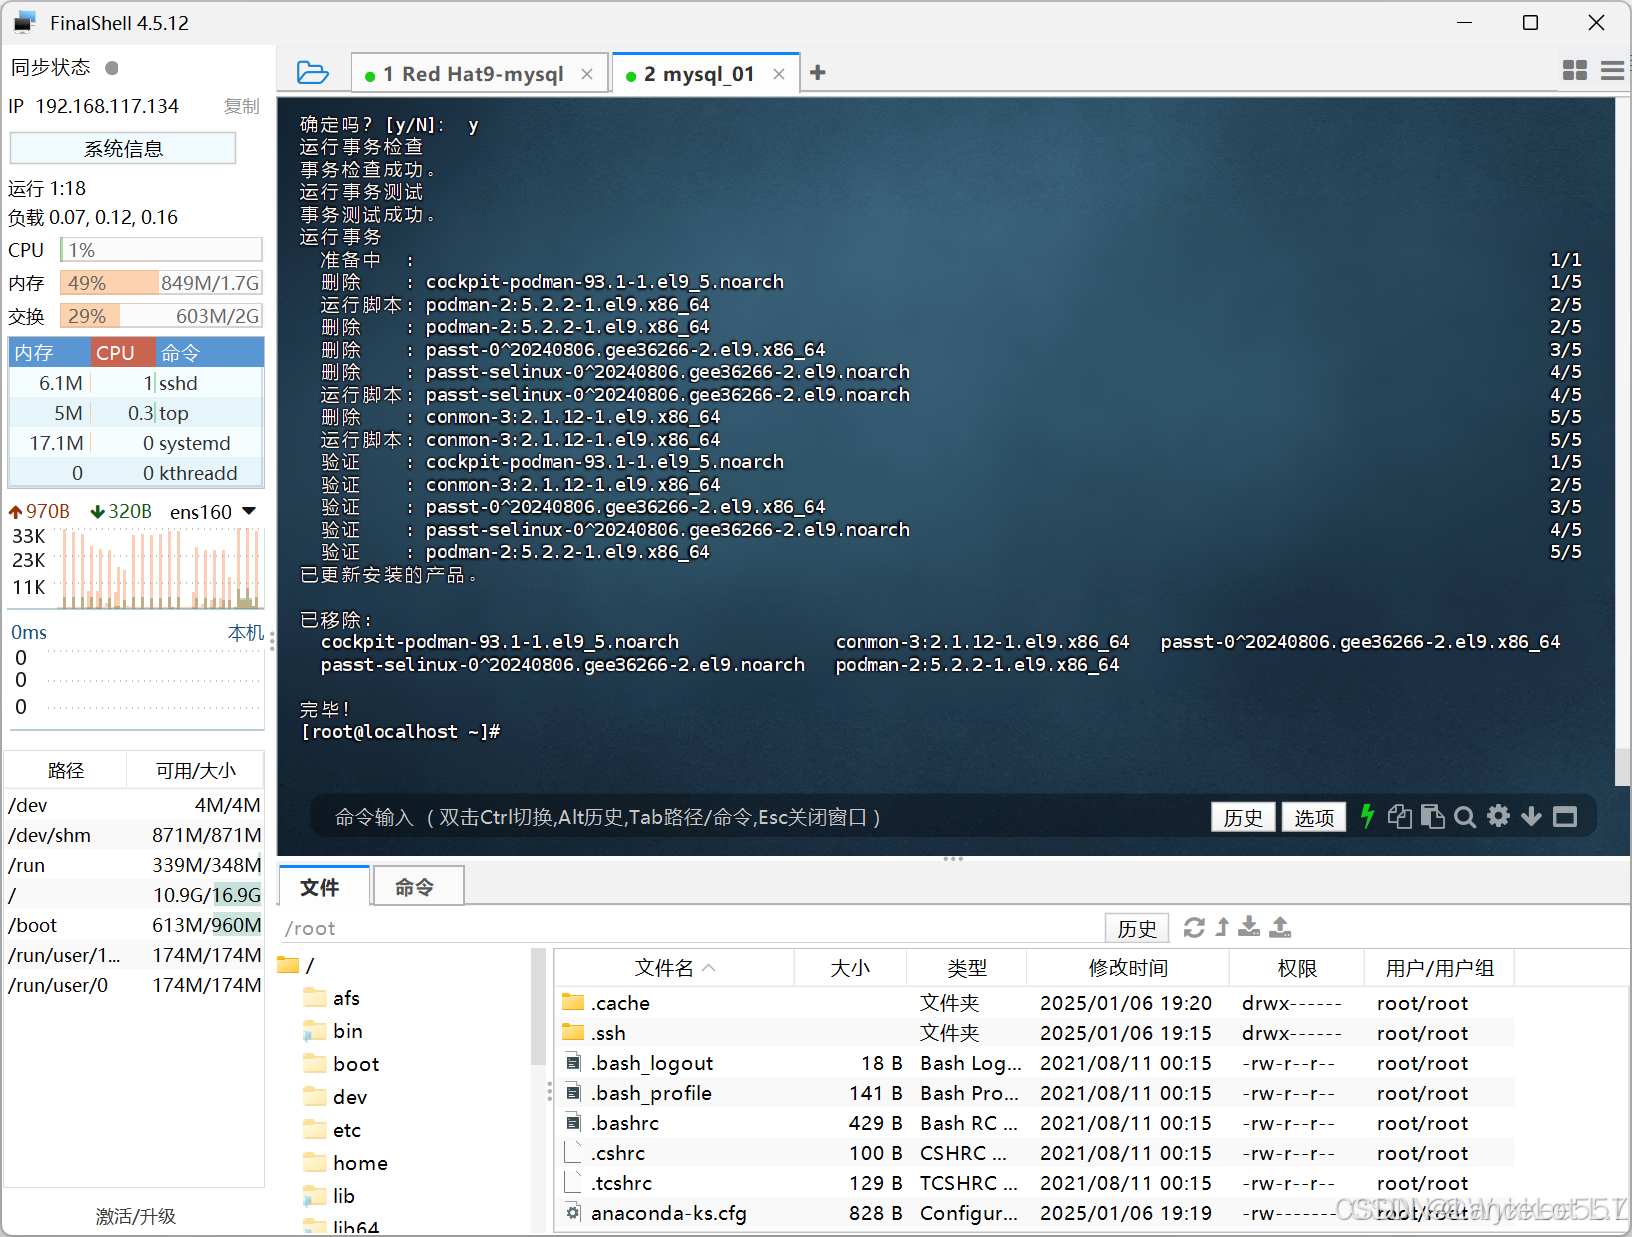Click the paste icon in terminal toolbar

1433,816
